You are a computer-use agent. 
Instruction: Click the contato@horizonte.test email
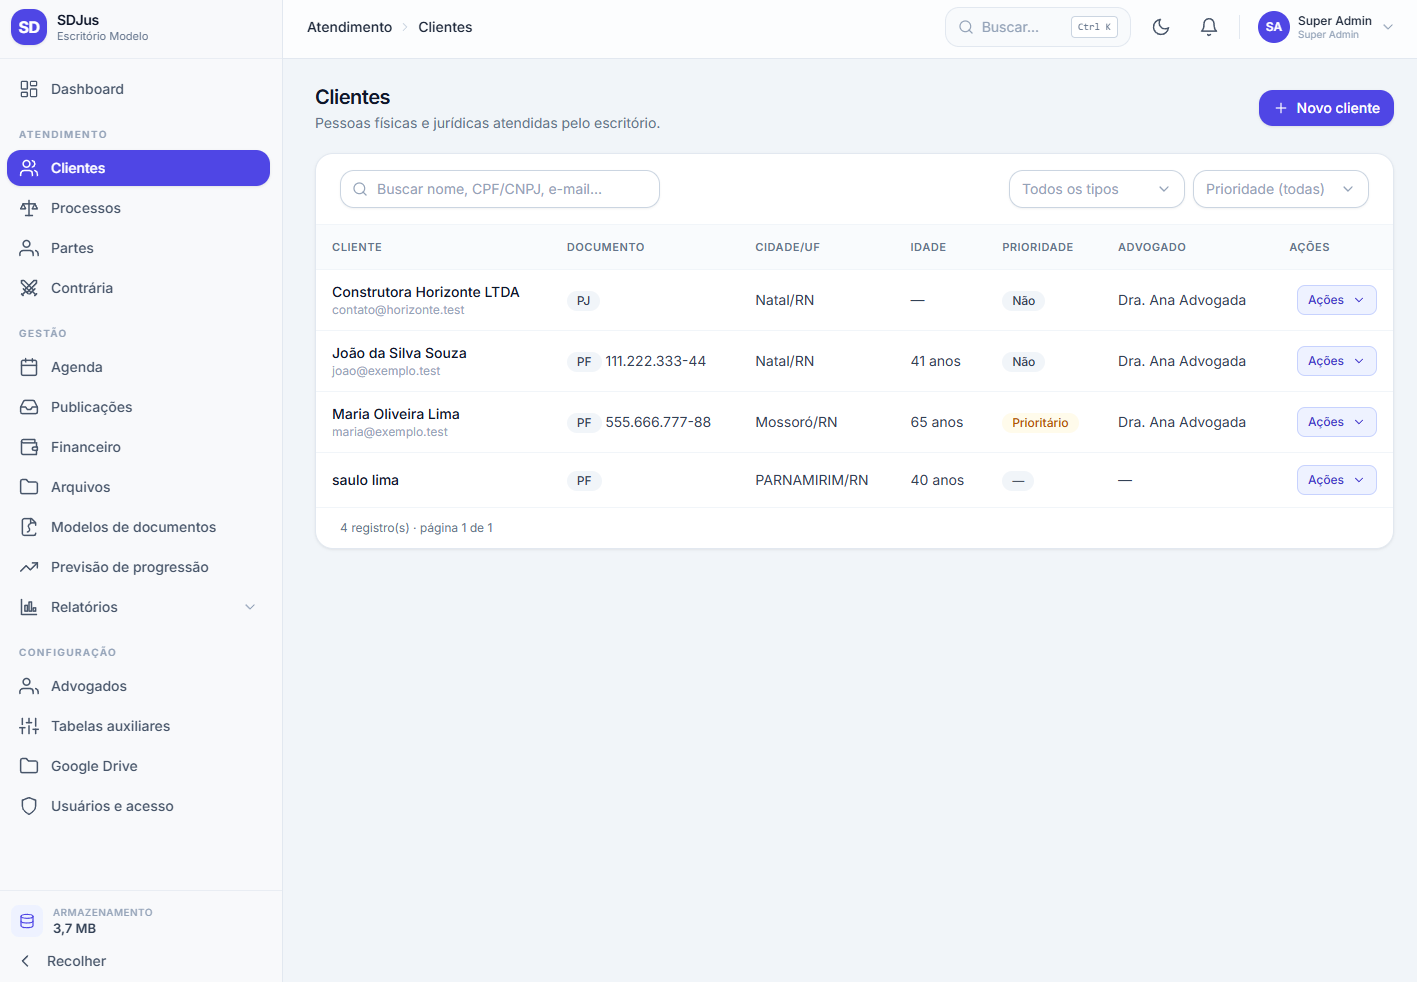[398, 310]
